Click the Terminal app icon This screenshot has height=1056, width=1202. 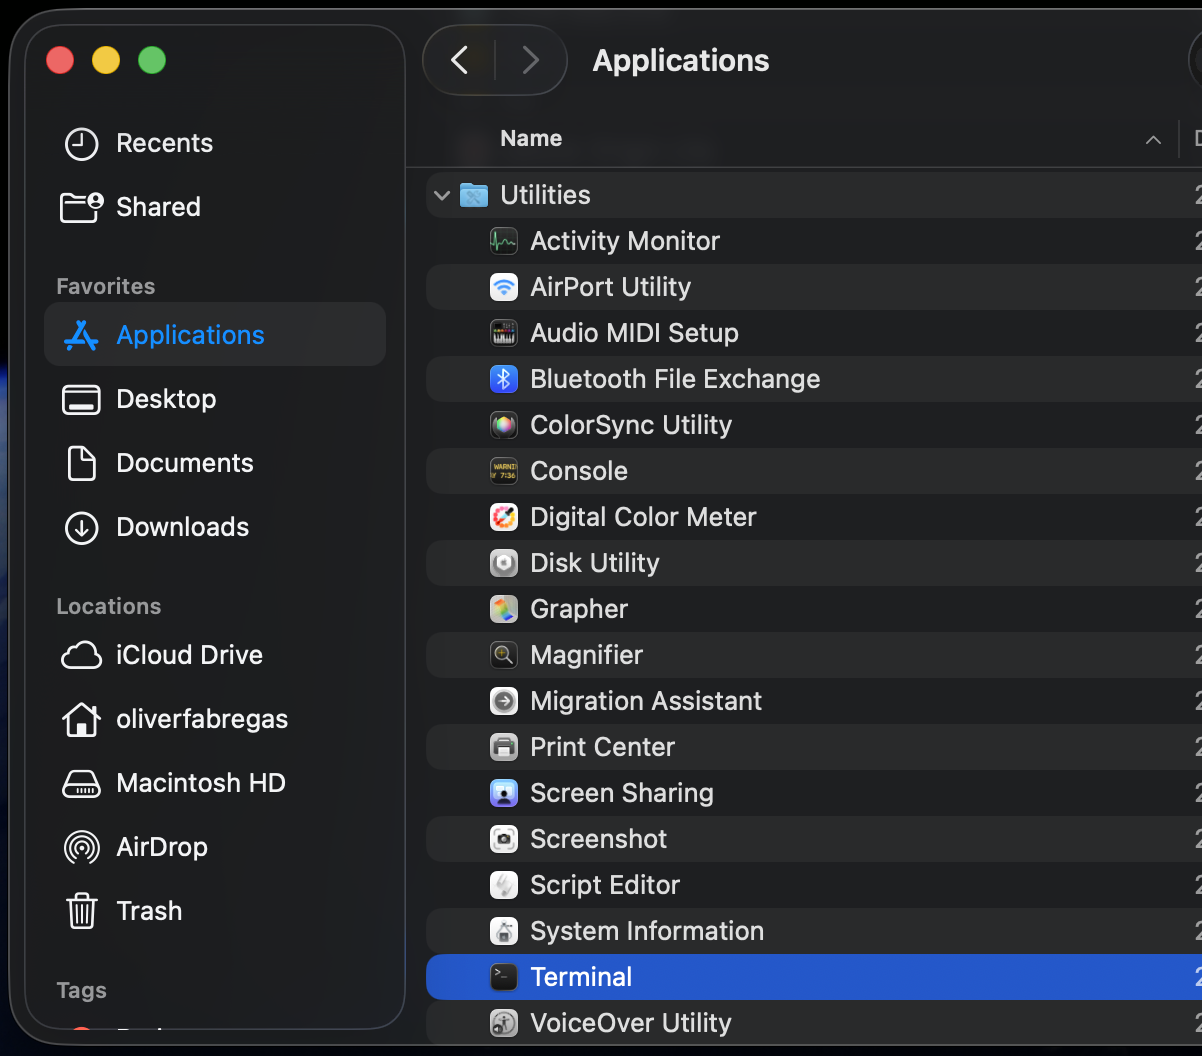click(x=504, y=977)
